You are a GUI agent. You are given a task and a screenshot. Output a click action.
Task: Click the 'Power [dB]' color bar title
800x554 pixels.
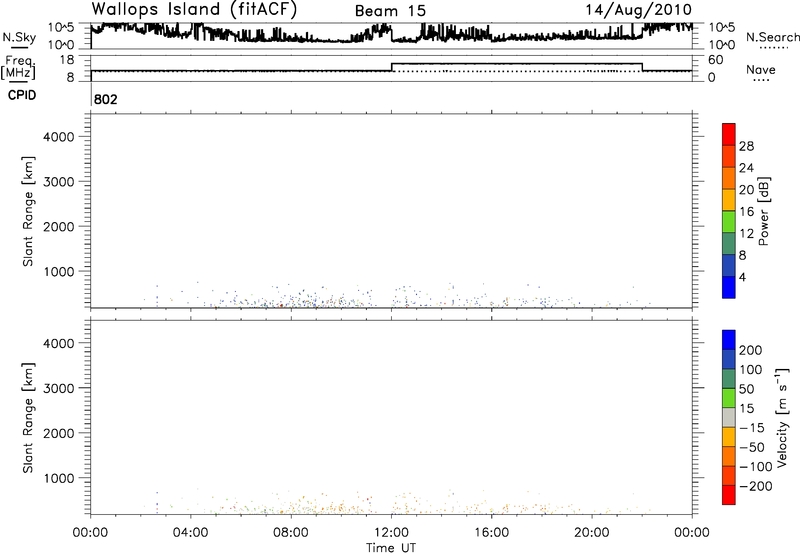pos(764,211)
